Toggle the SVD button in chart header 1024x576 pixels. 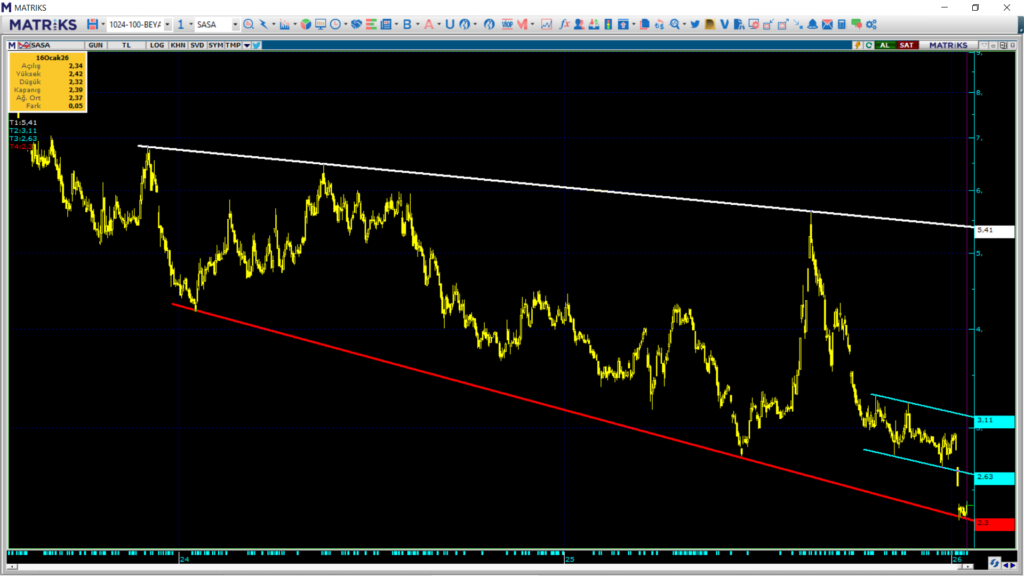197,45
